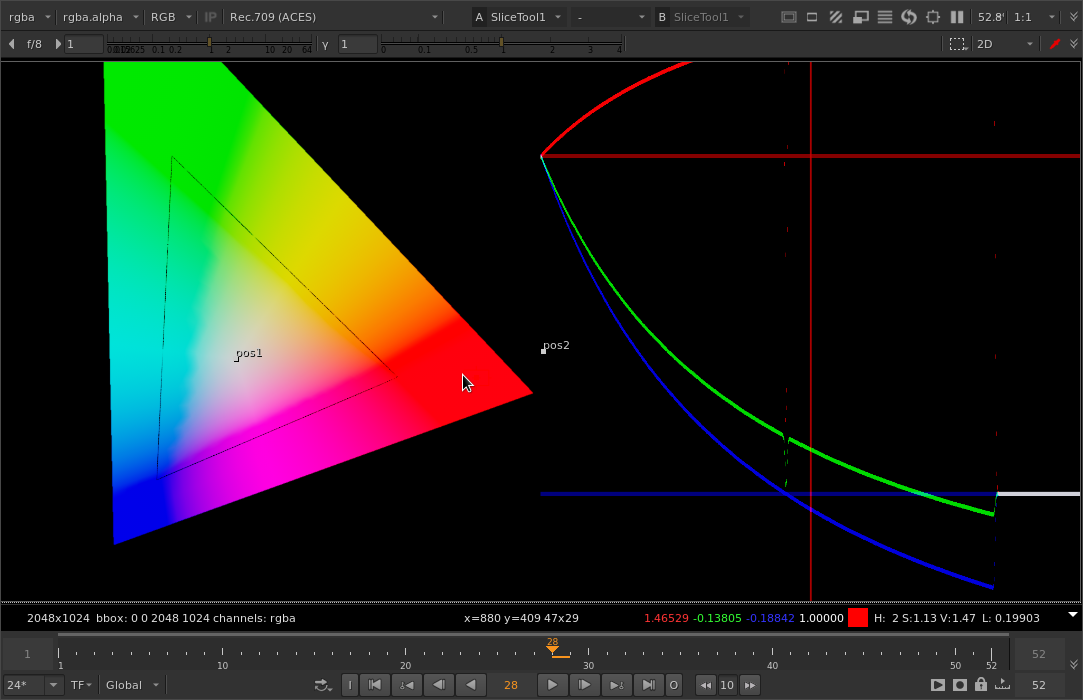
Task: Open the rgba.alpha channel dropdown
Action: point(101,17)
